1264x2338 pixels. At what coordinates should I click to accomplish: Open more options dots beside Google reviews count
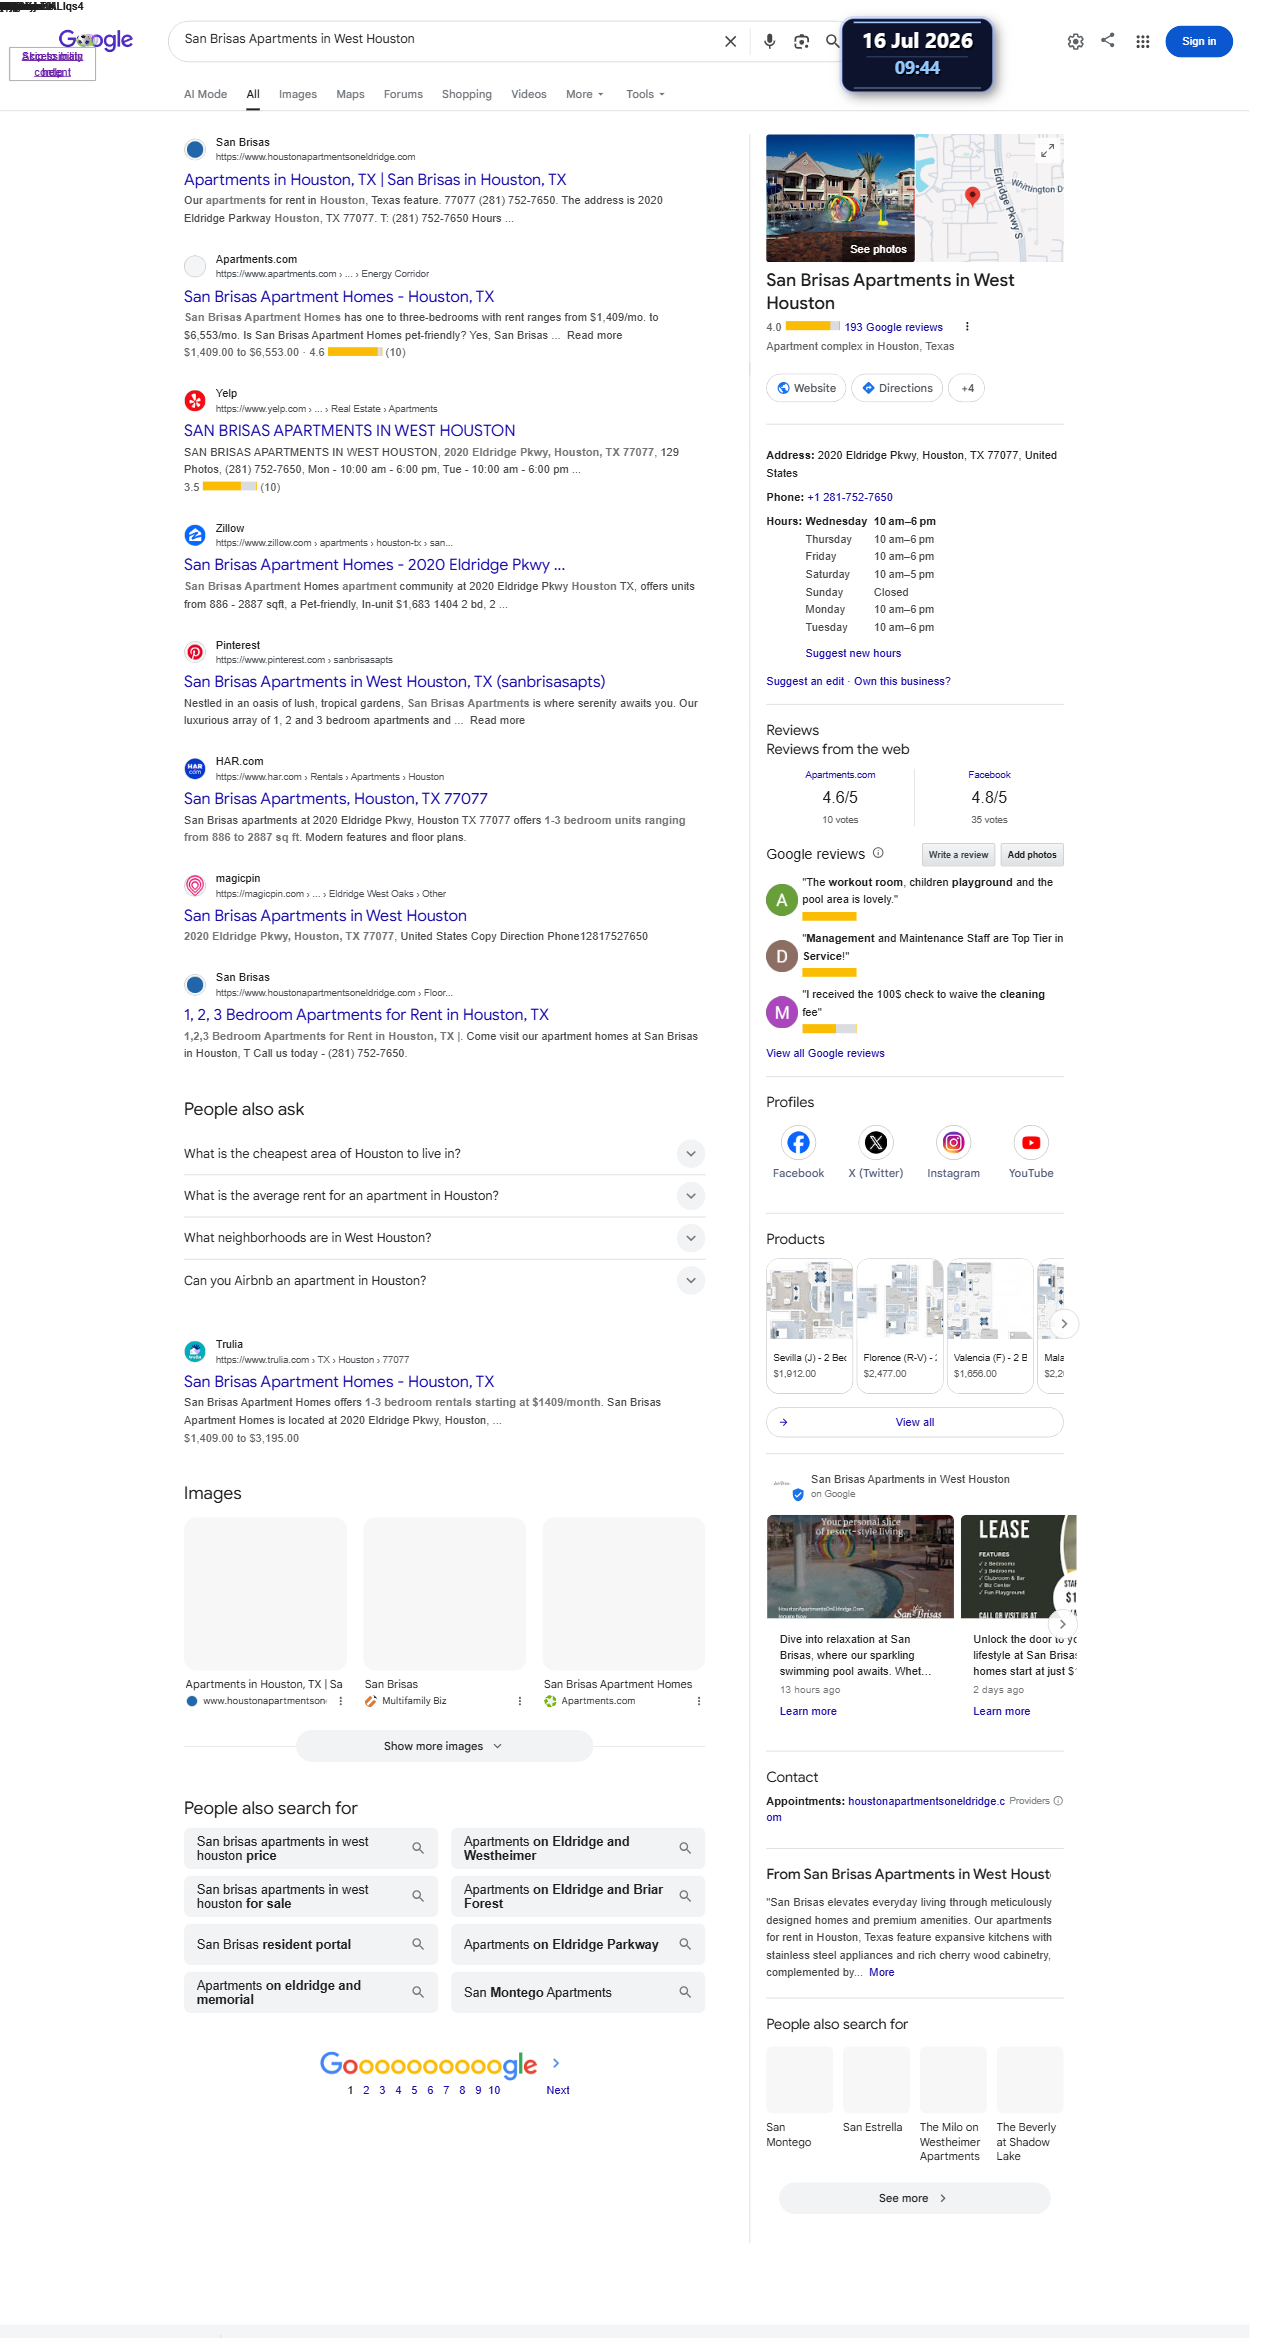point(967,327)
